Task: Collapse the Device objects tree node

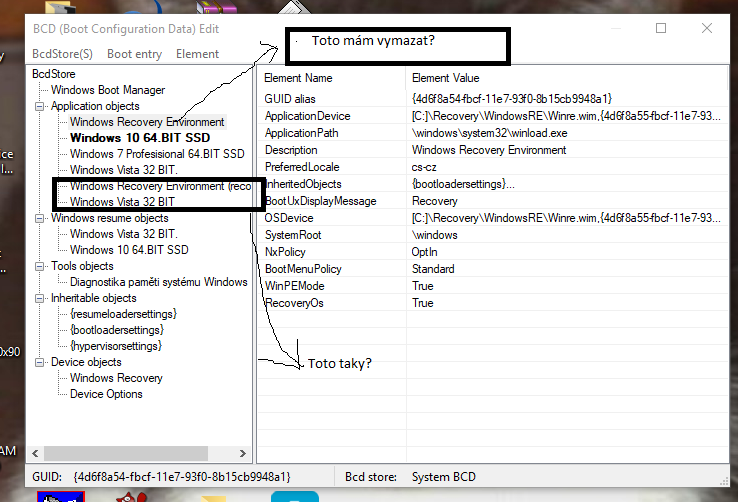Action: pyautogui.click(x=40, y=362)
